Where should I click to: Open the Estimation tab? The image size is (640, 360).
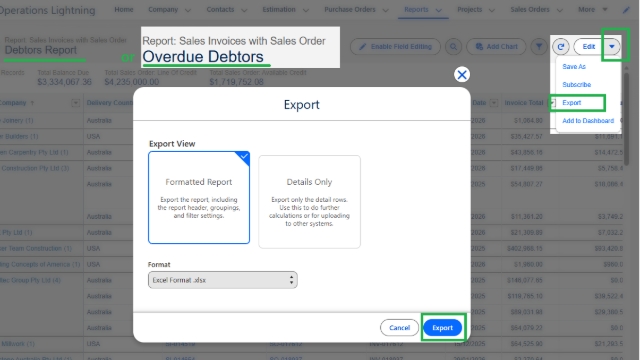(x=279, y=9)
